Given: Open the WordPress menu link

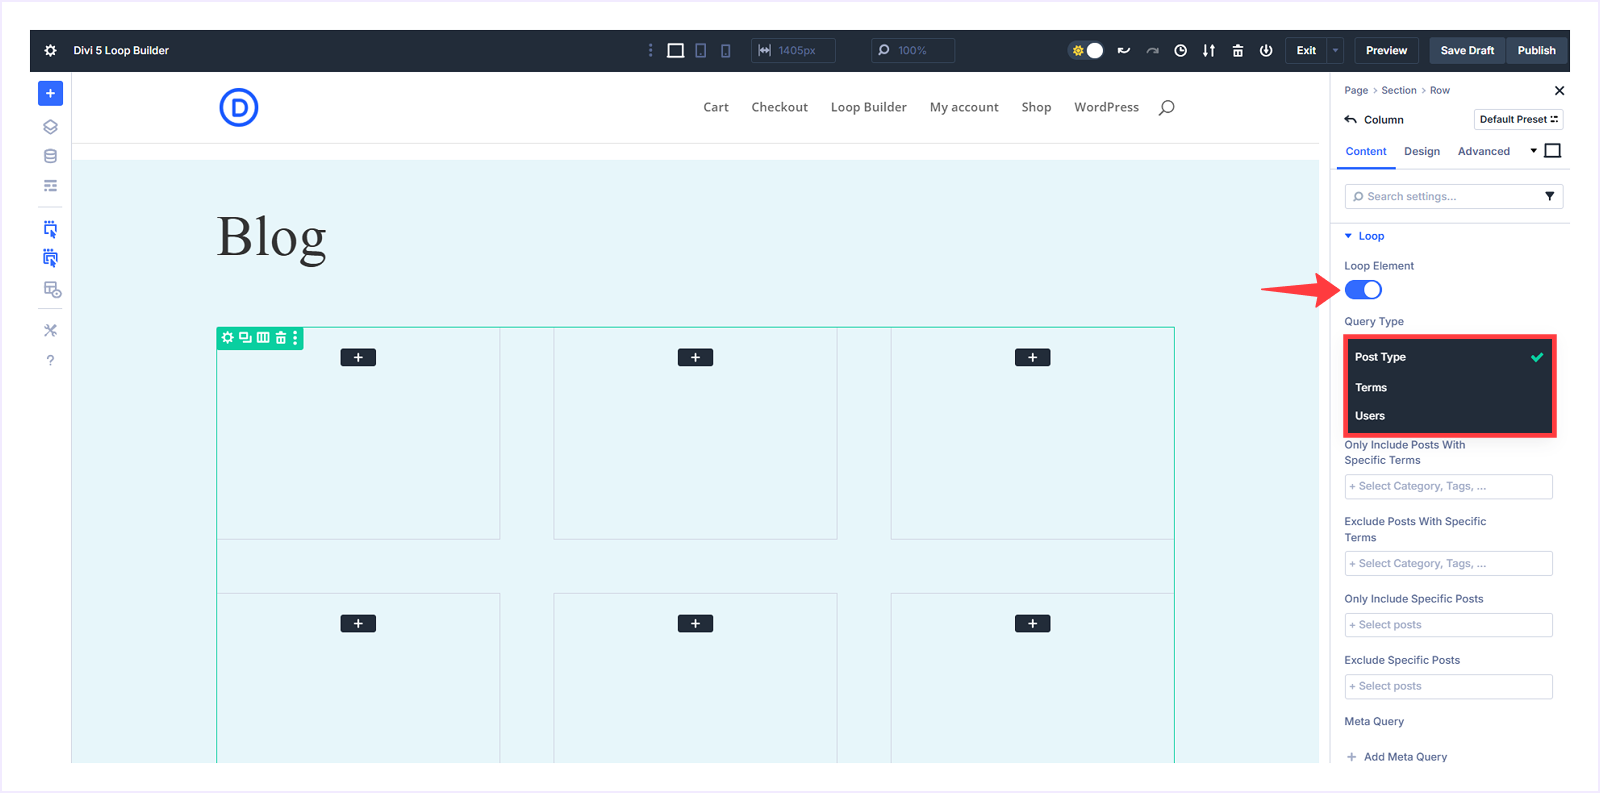Looking at the screenshot, I should click(x=1106, y=107).
